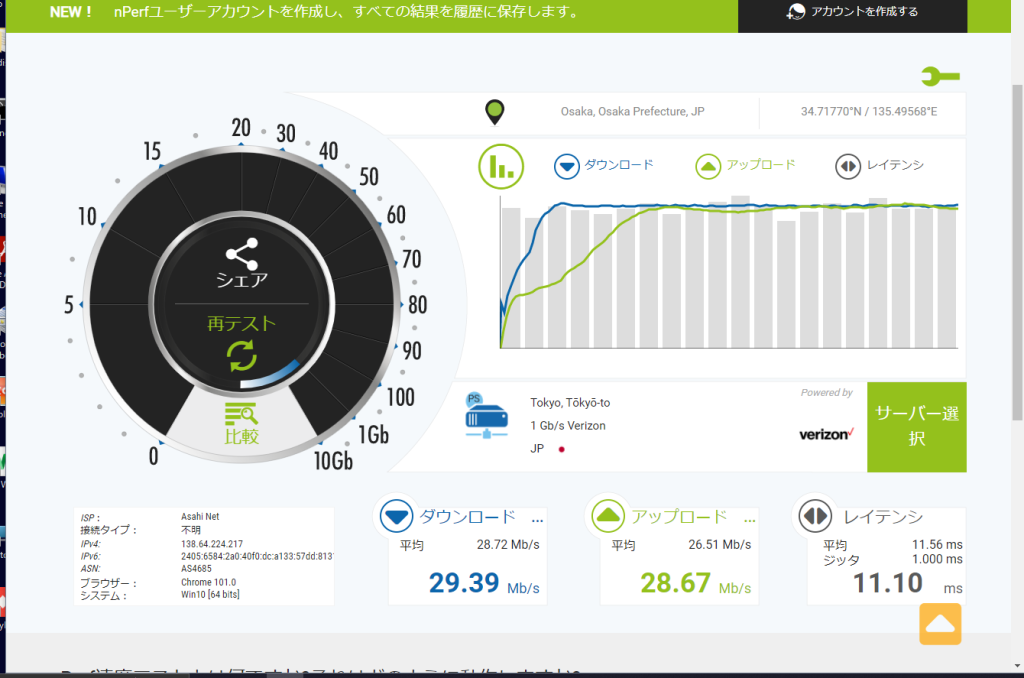Image resolution: width=1024 pixels, height=678 pixels.
Task: Click the ASN value AS4685
Action: (x=196, y=569)
